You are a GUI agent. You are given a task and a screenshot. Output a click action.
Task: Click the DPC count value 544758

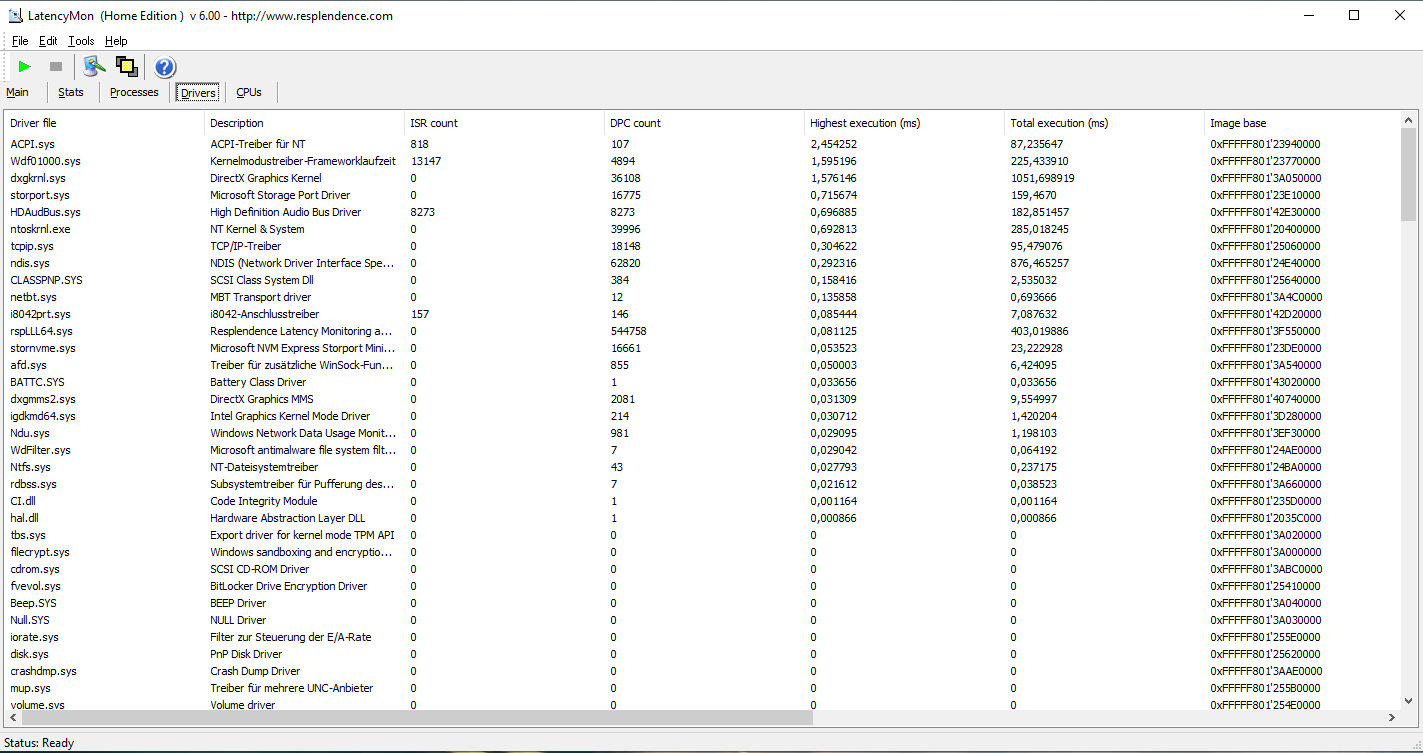pyautogui.click(x=628, y=331)
